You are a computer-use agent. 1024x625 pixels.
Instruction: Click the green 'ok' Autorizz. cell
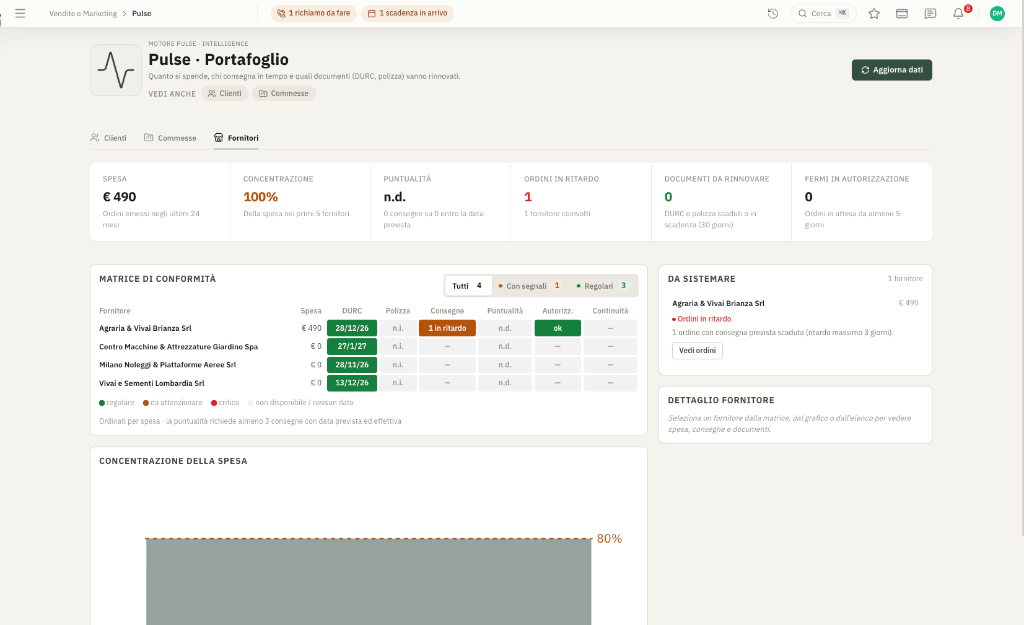558,328
